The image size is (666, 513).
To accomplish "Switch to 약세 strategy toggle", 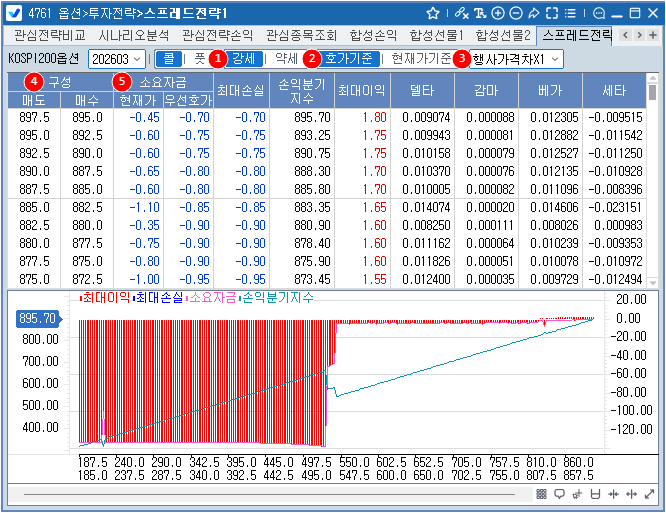I will pos(285,59).
